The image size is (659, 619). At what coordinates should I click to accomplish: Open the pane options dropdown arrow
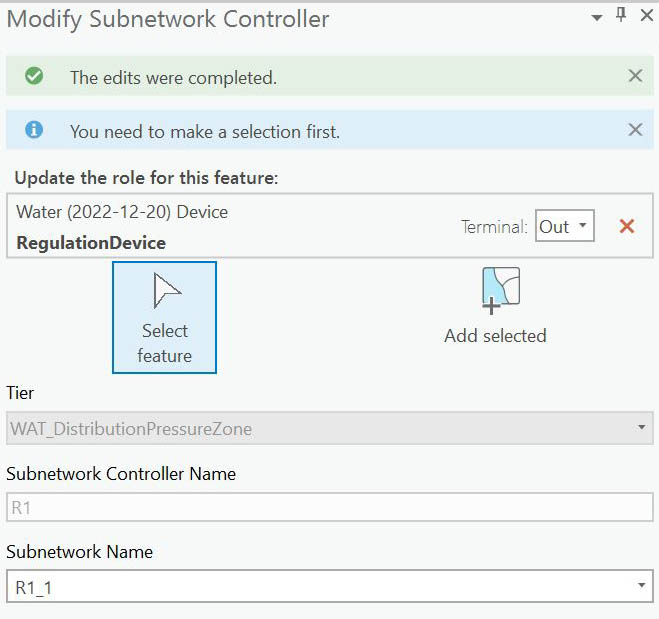(x=597, y=17)
